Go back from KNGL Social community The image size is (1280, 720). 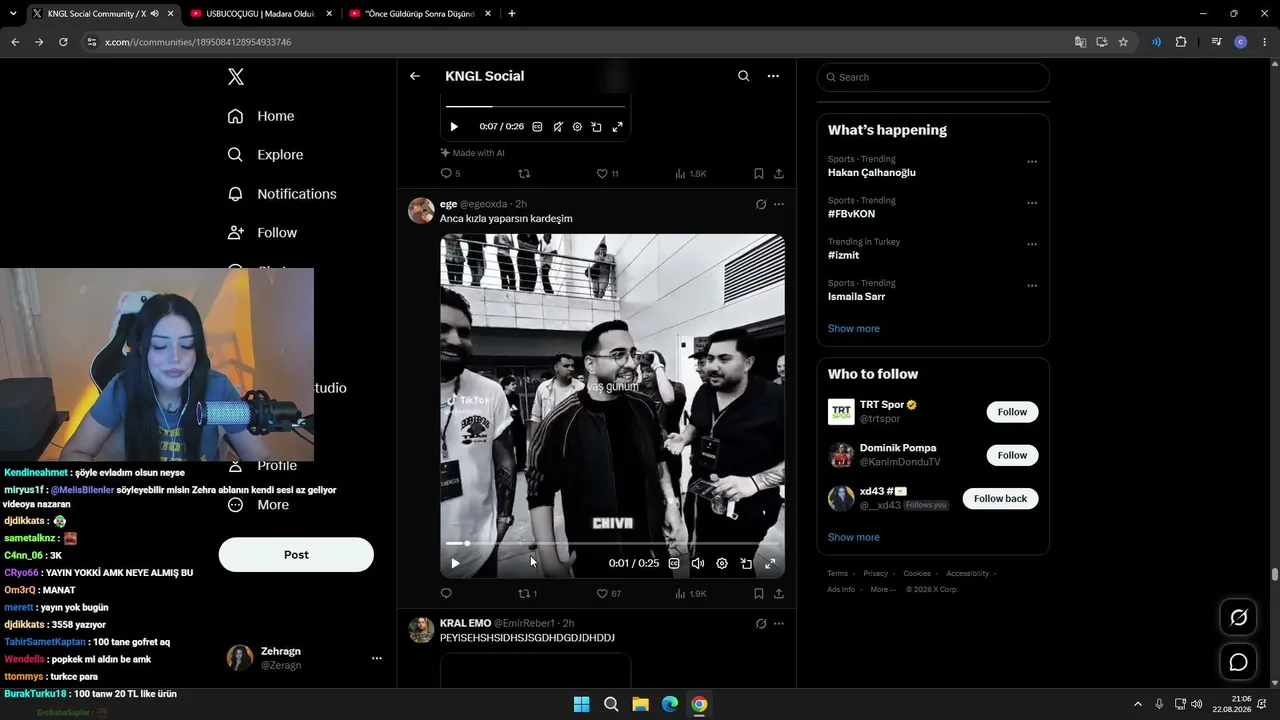(415, 76)
